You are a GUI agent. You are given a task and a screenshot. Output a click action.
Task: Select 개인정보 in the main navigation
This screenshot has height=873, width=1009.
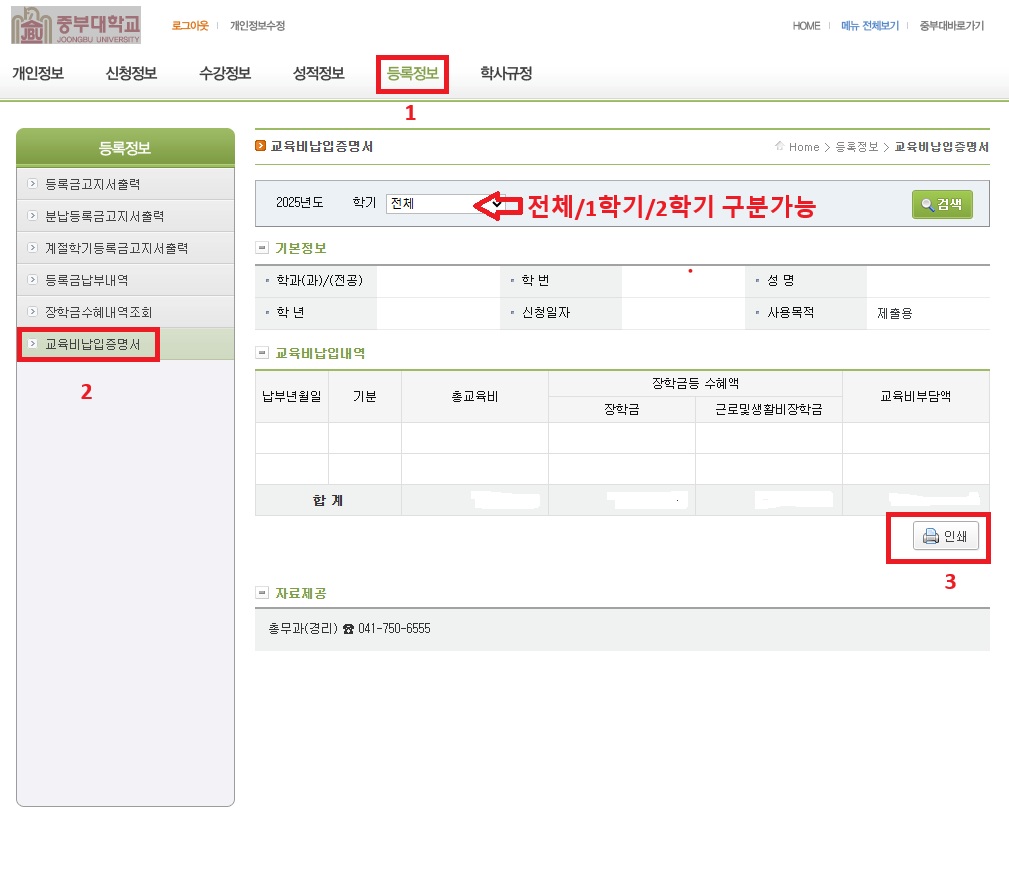38,73
